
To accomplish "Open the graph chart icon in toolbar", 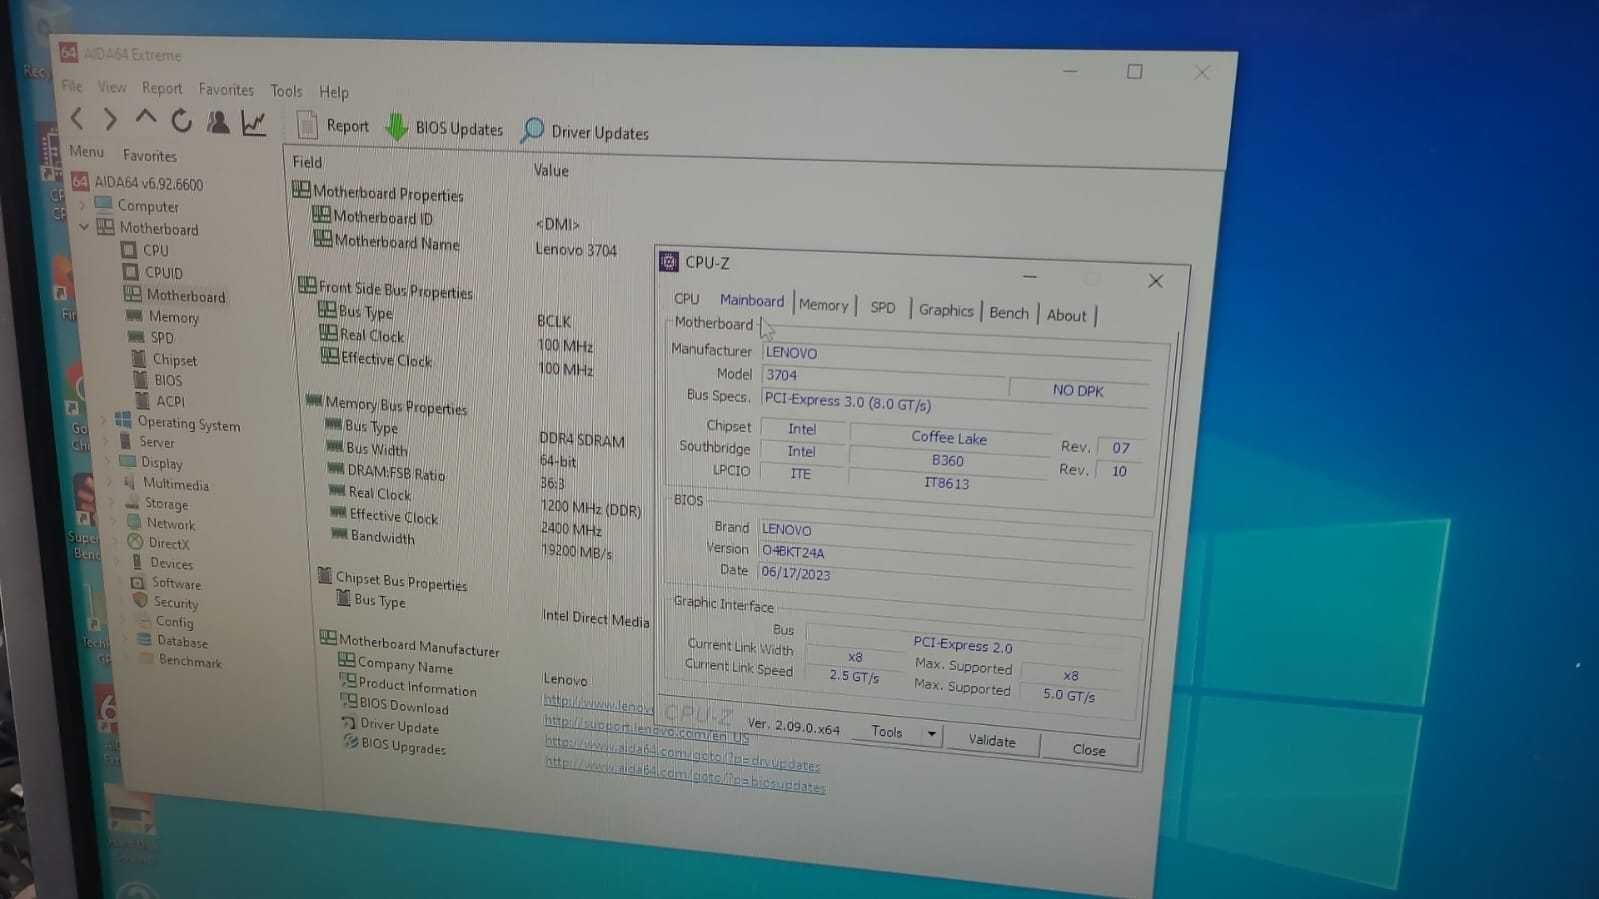I will (x=254, y=123).
